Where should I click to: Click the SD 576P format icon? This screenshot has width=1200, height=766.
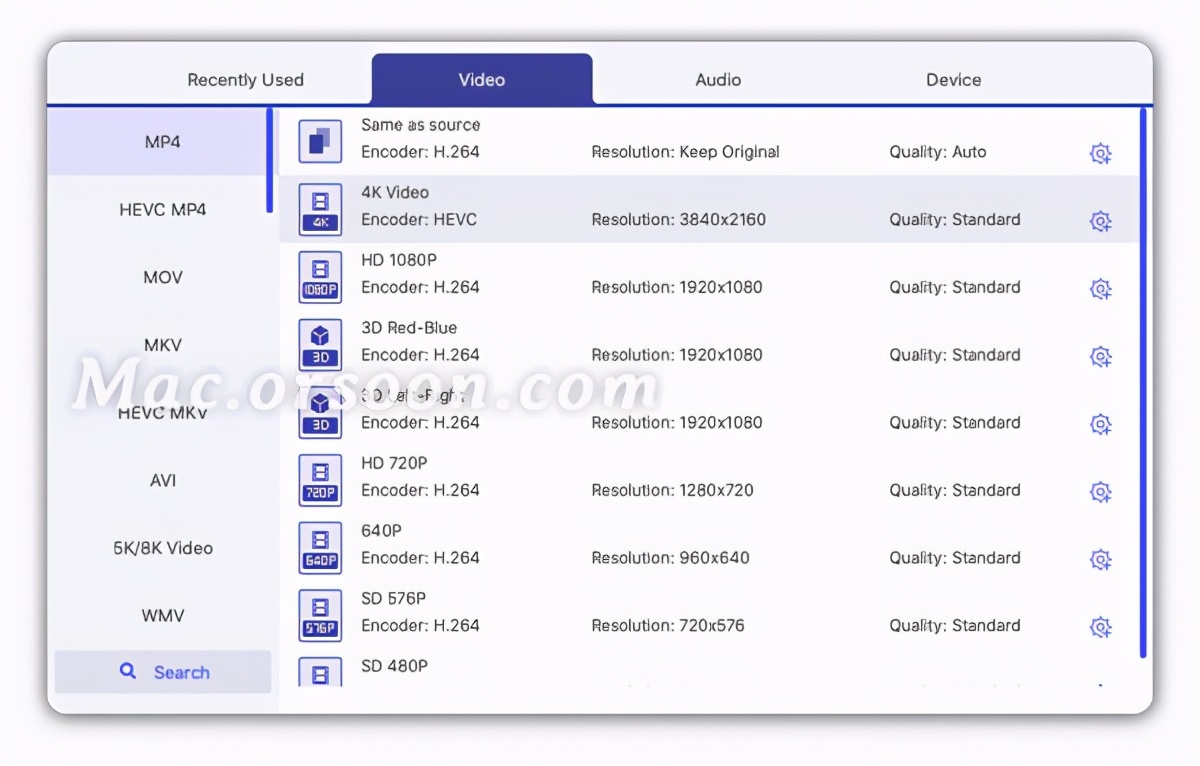point(320,616)
